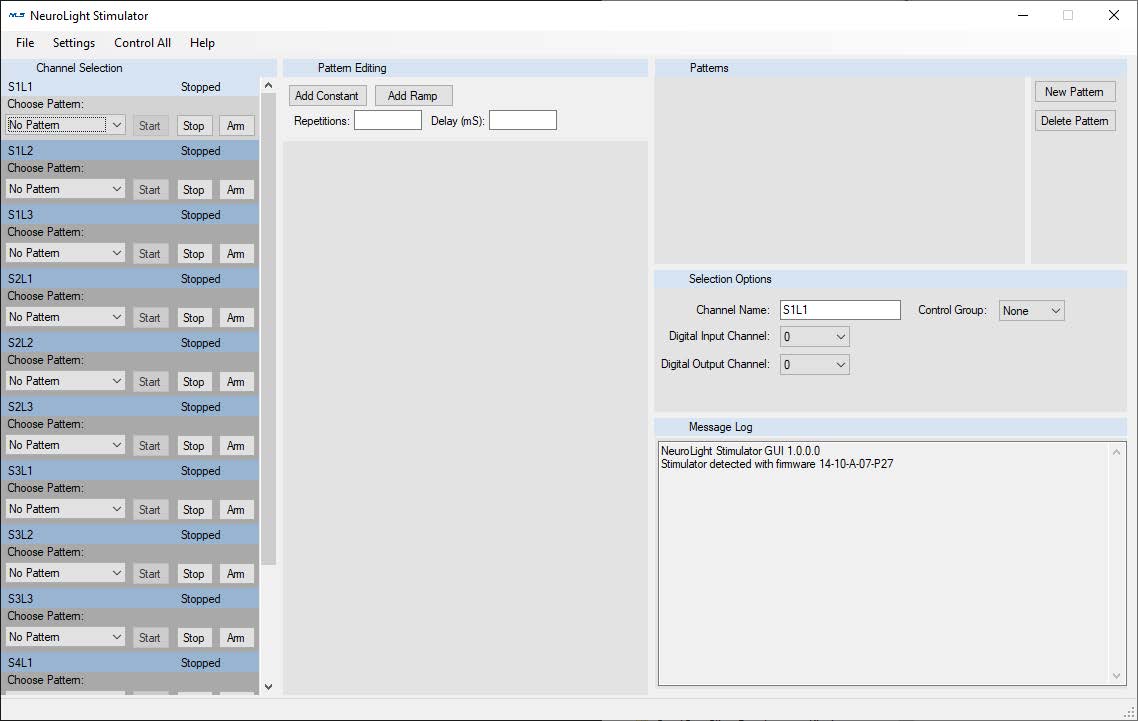The image size is (1138, 721).
Task: Click the firmware 14-10-A-07-P27 log line
Action: click(x=777, y=464)
